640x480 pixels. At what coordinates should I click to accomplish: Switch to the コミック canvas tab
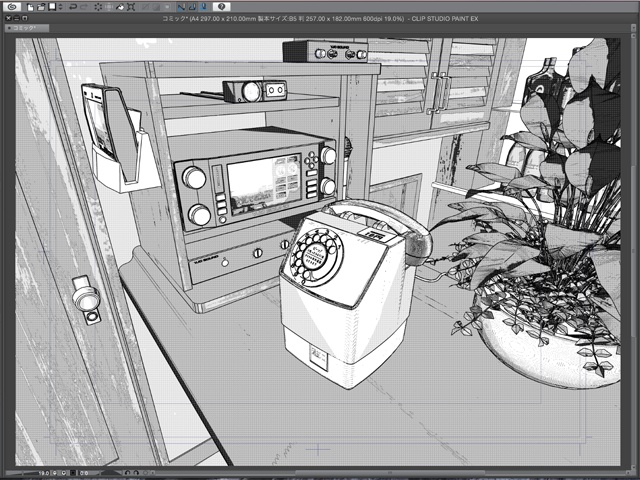pos(24,29)
